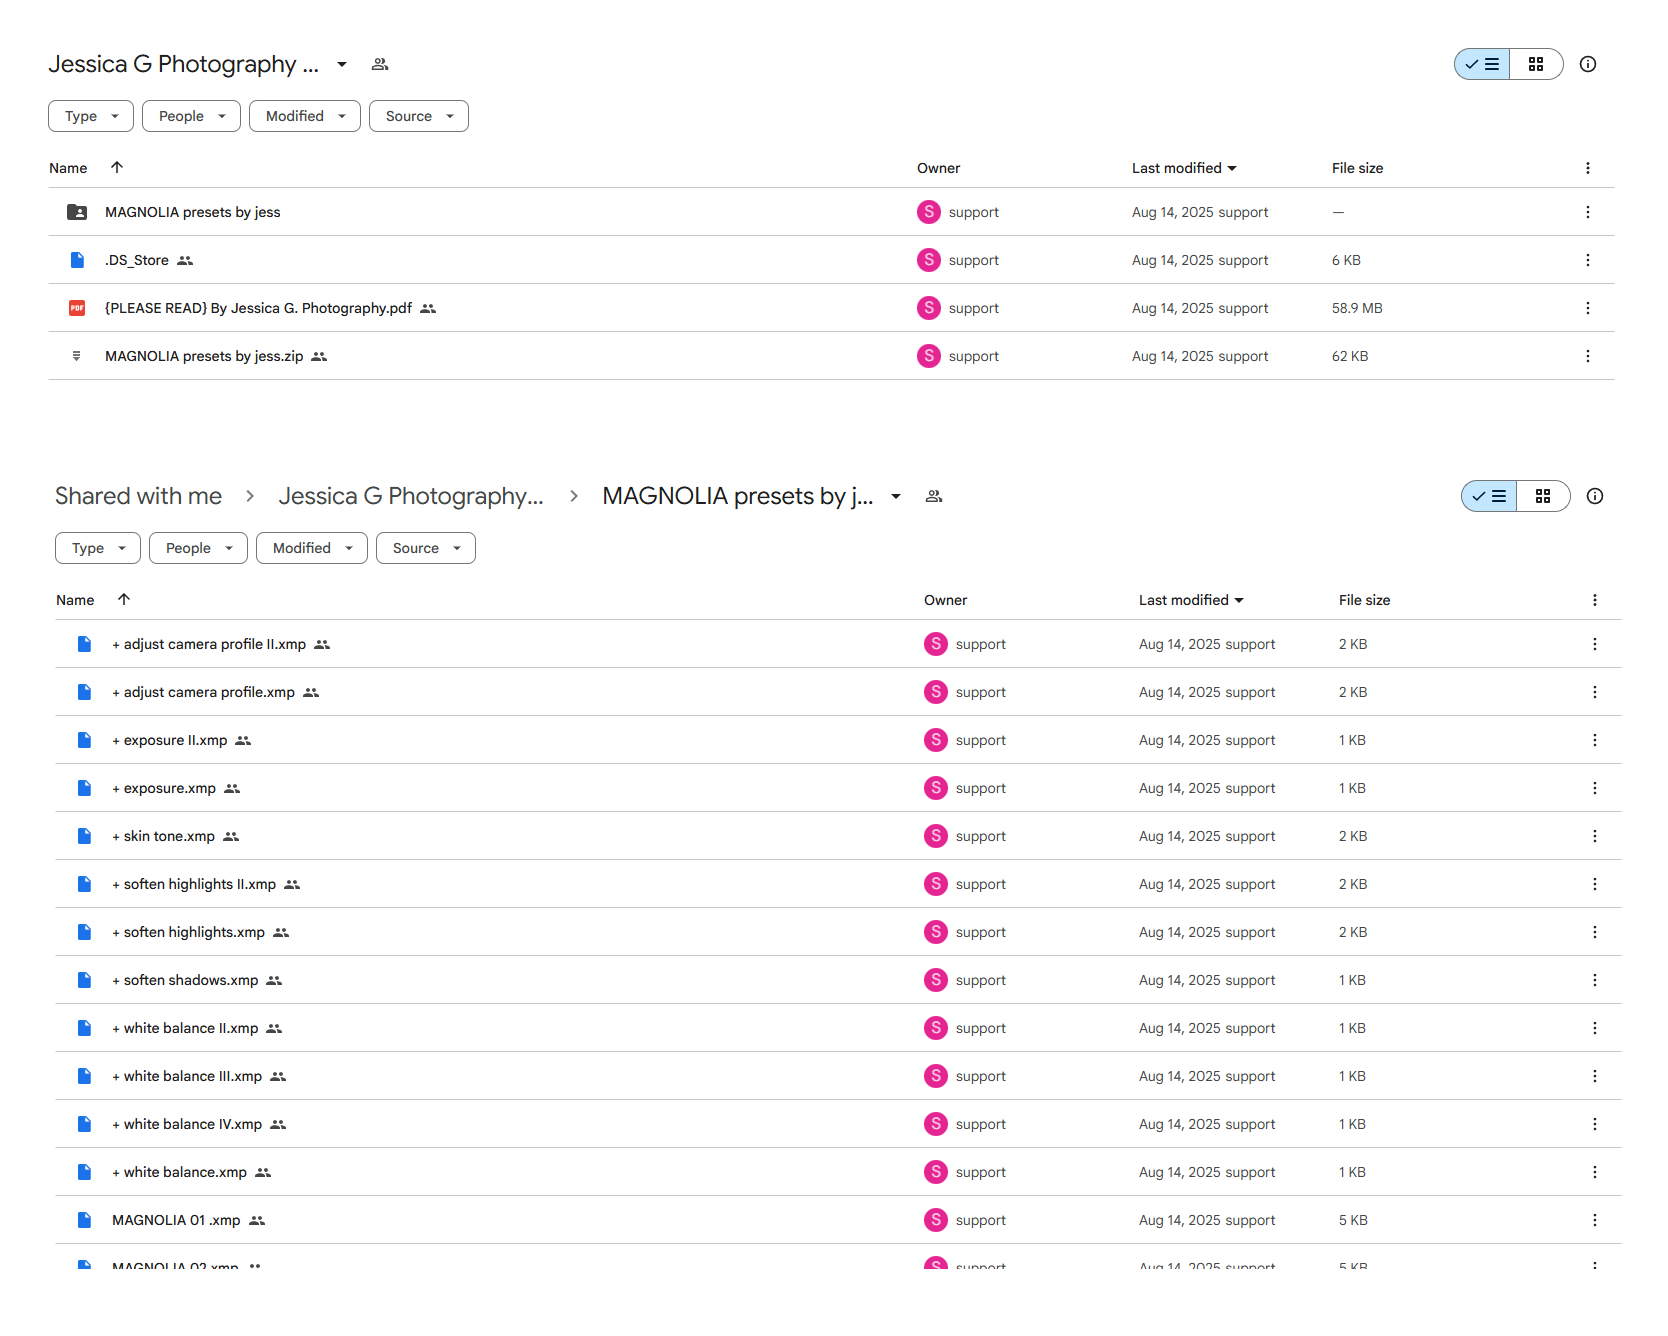This screenshot has height=1336, width=1668.
Task: More actions for + soften shadows.xmp
Action: (1595, 980)
